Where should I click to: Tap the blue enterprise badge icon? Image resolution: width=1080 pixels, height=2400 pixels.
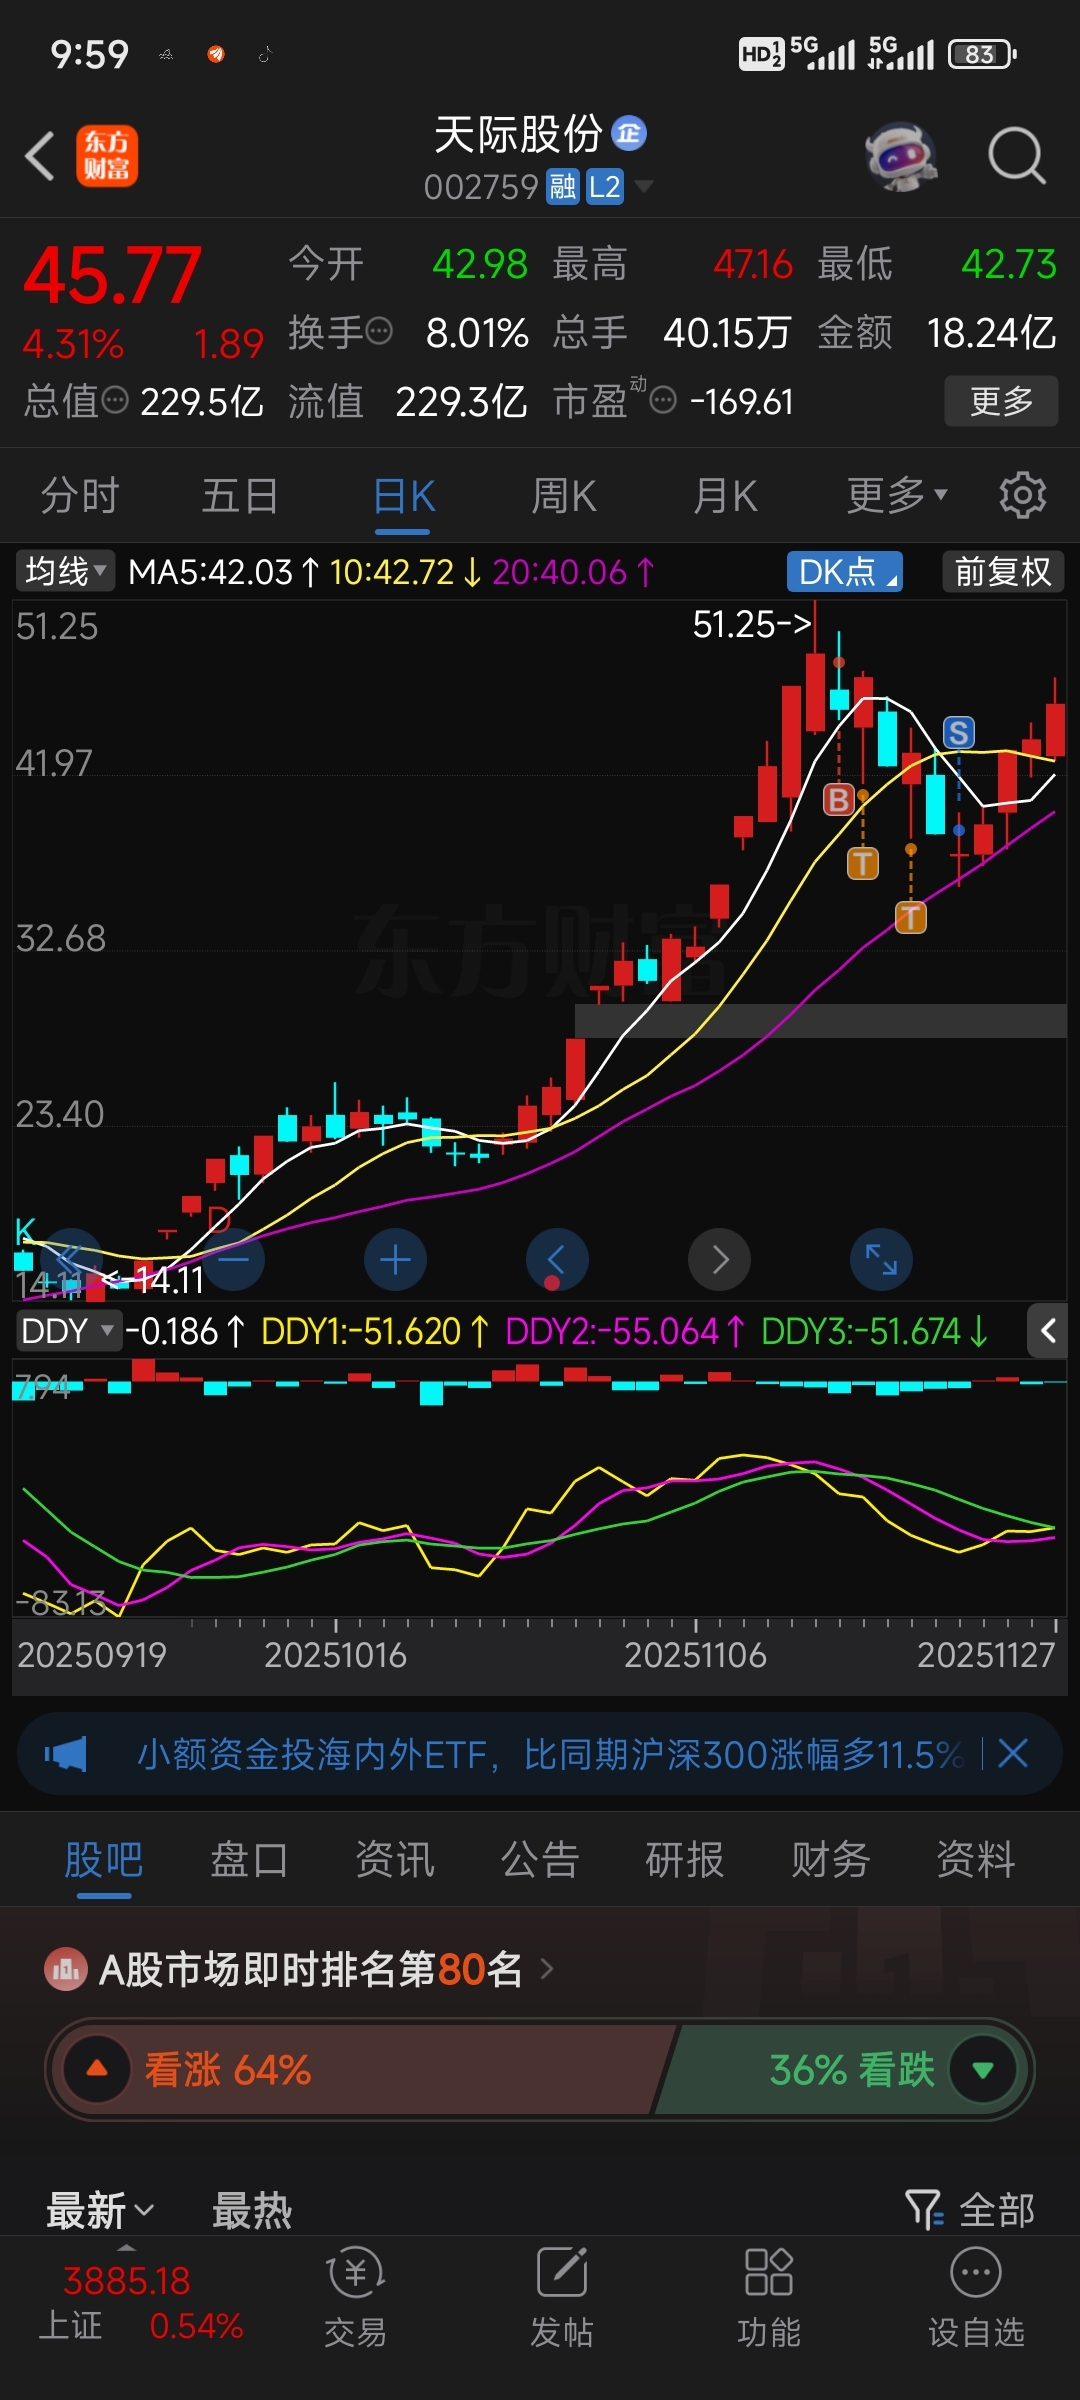tap(629, 133)
